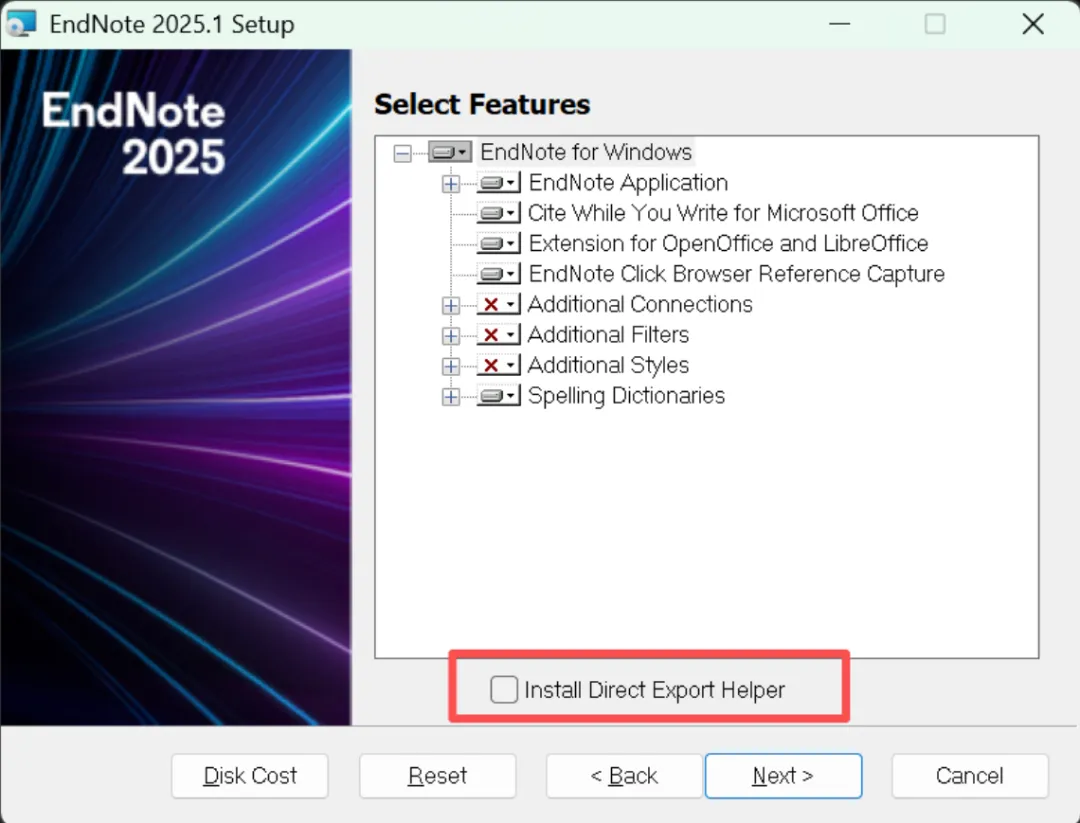Go back with the Back button
The image size is (1080, 823).
tap(624, 775)
